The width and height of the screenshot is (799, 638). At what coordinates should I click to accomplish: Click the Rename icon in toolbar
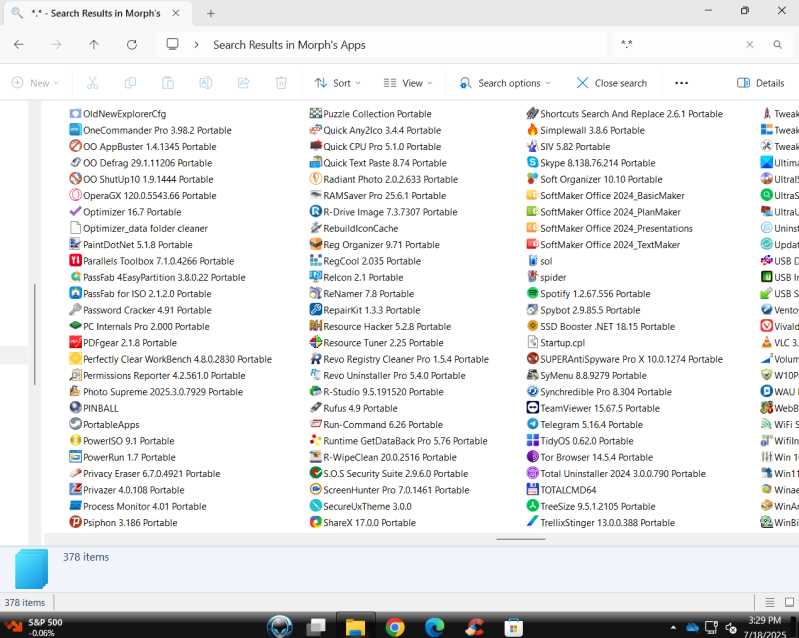click(x=206, y=83)
